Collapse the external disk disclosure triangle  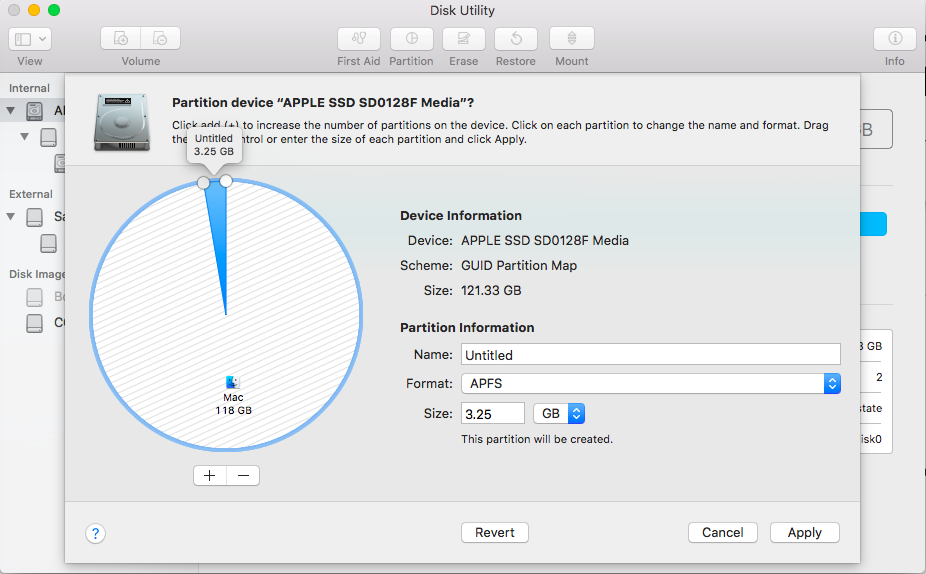(11, 217)
